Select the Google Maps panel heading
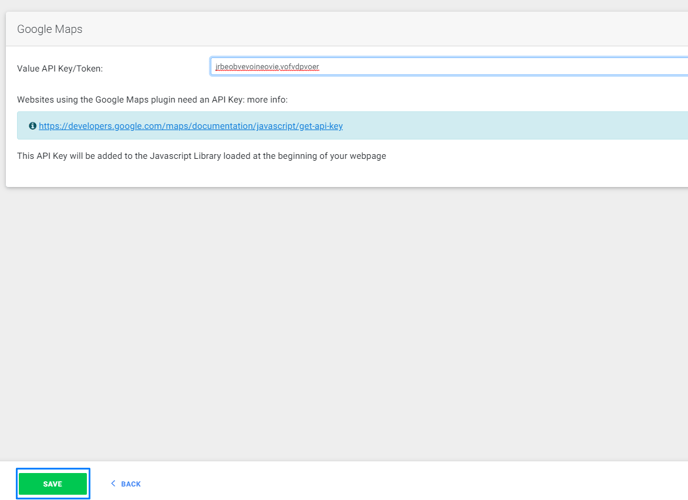The width and height of the screenshot is (688, 500). pos(50,29)
